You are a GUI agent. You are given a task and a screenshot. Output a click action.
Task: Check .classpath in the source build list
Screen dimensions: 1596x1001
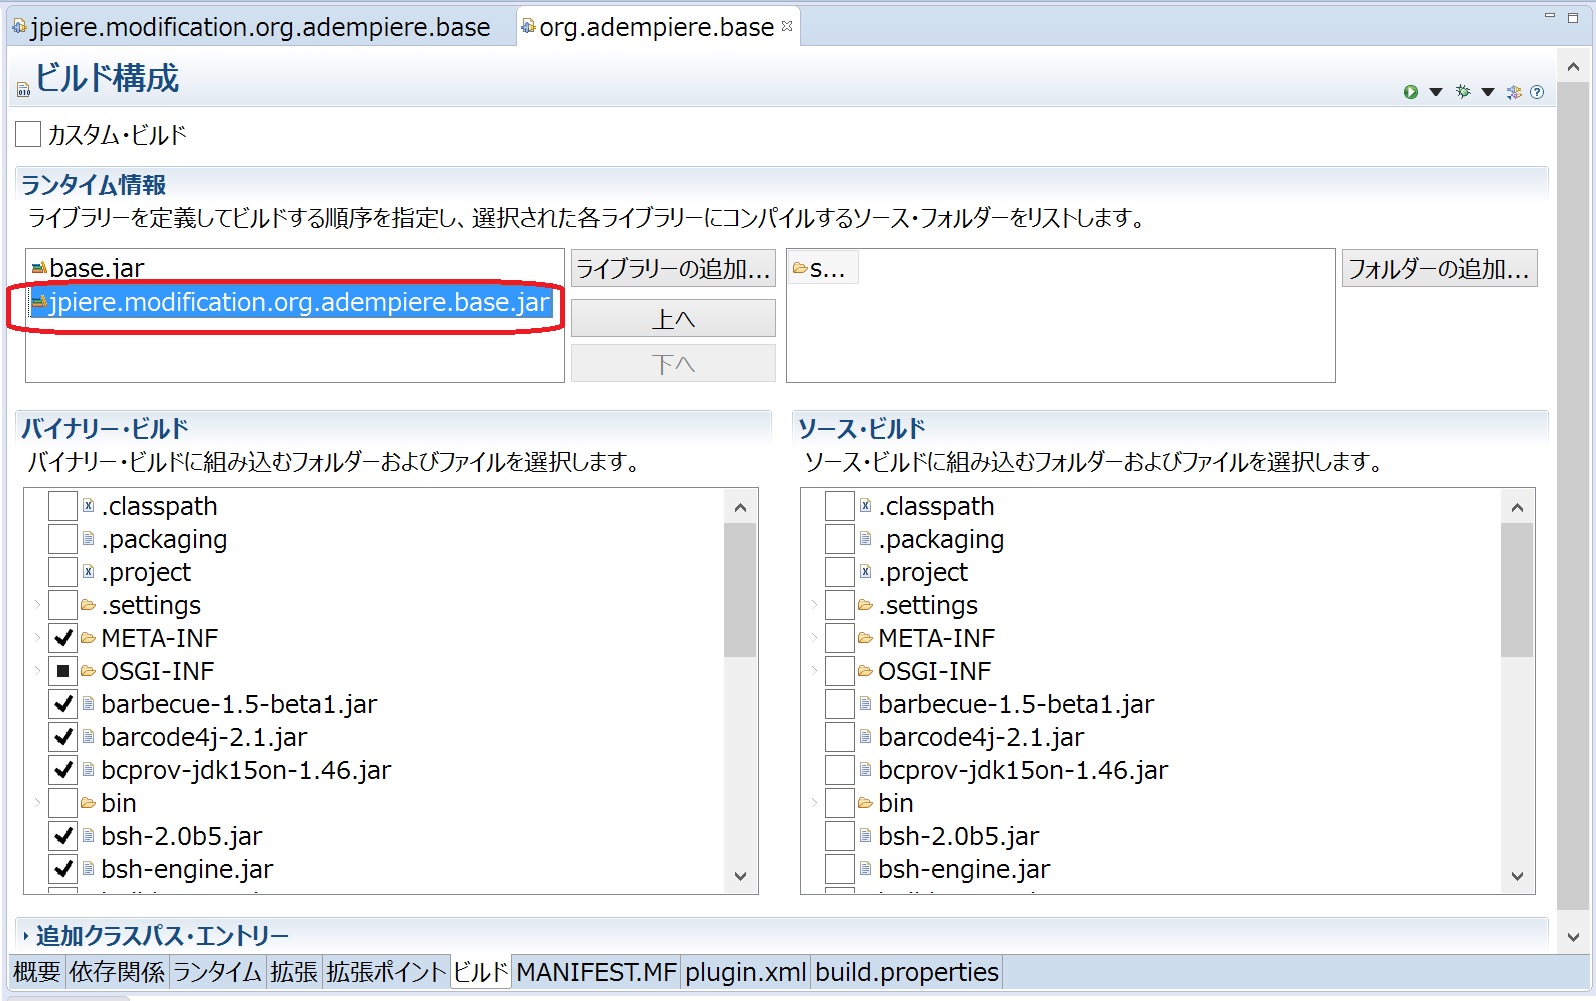(x=839, y=506)
